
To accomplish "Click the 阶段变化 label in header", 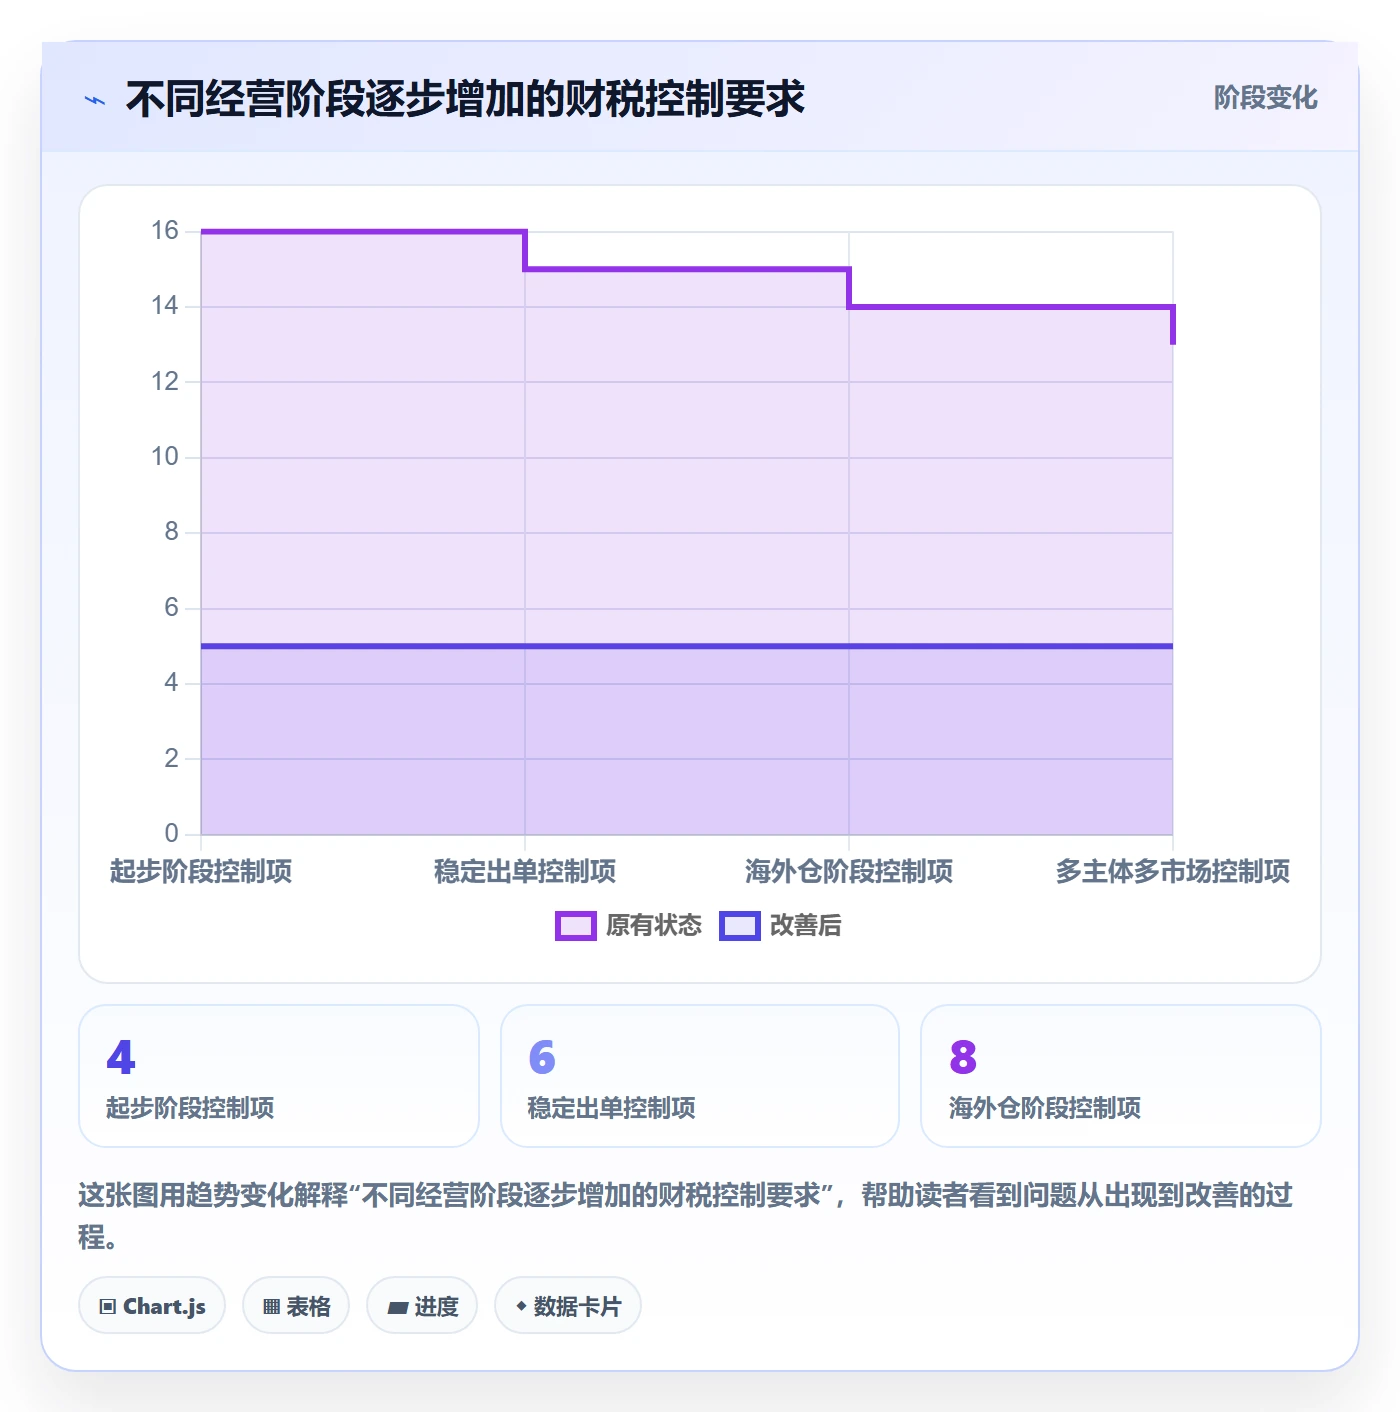I will pyautogui.click(x=1265, y=98).
